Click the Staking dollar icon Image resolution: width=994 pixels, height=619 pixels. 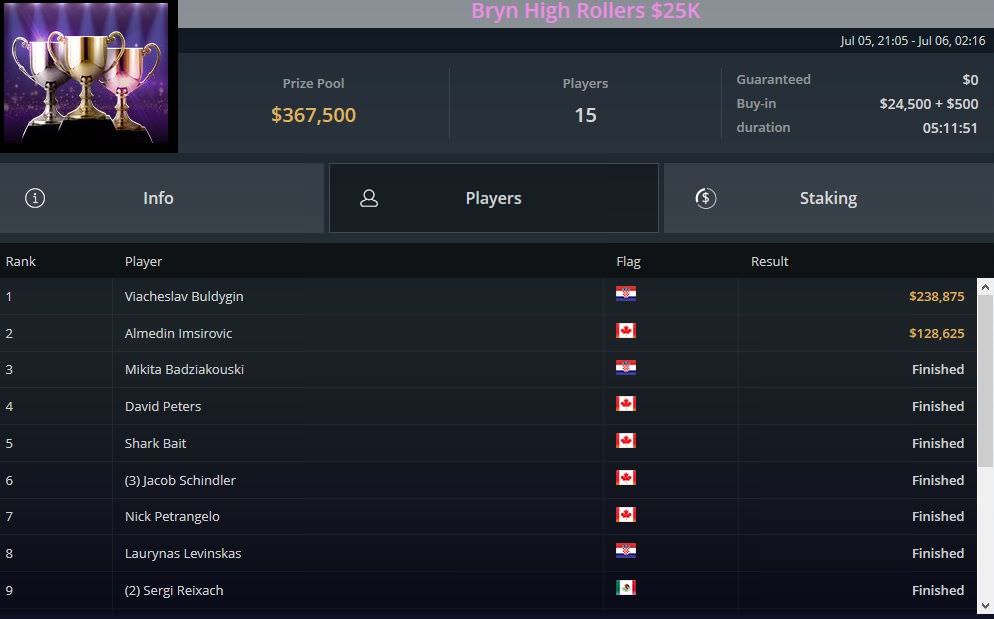click(706, 199)
